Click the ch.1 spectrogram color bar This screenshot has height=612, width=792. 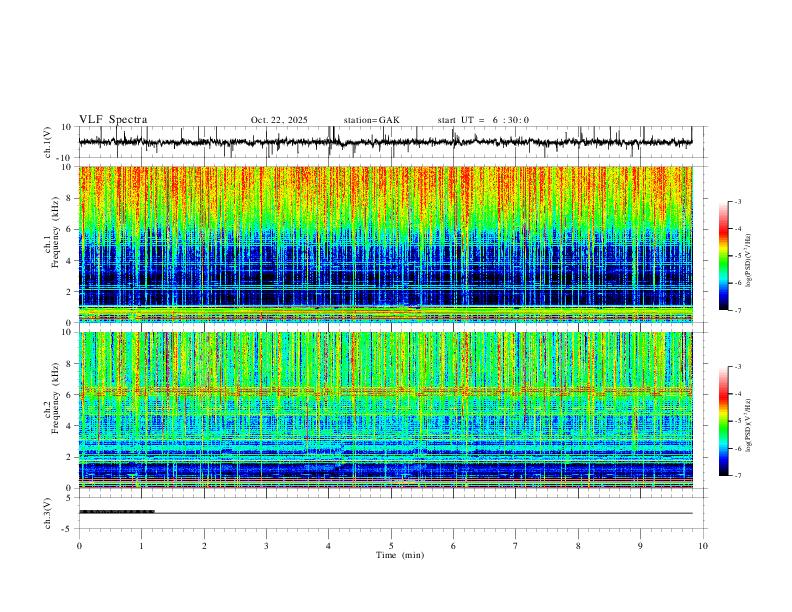click(724, 255)
